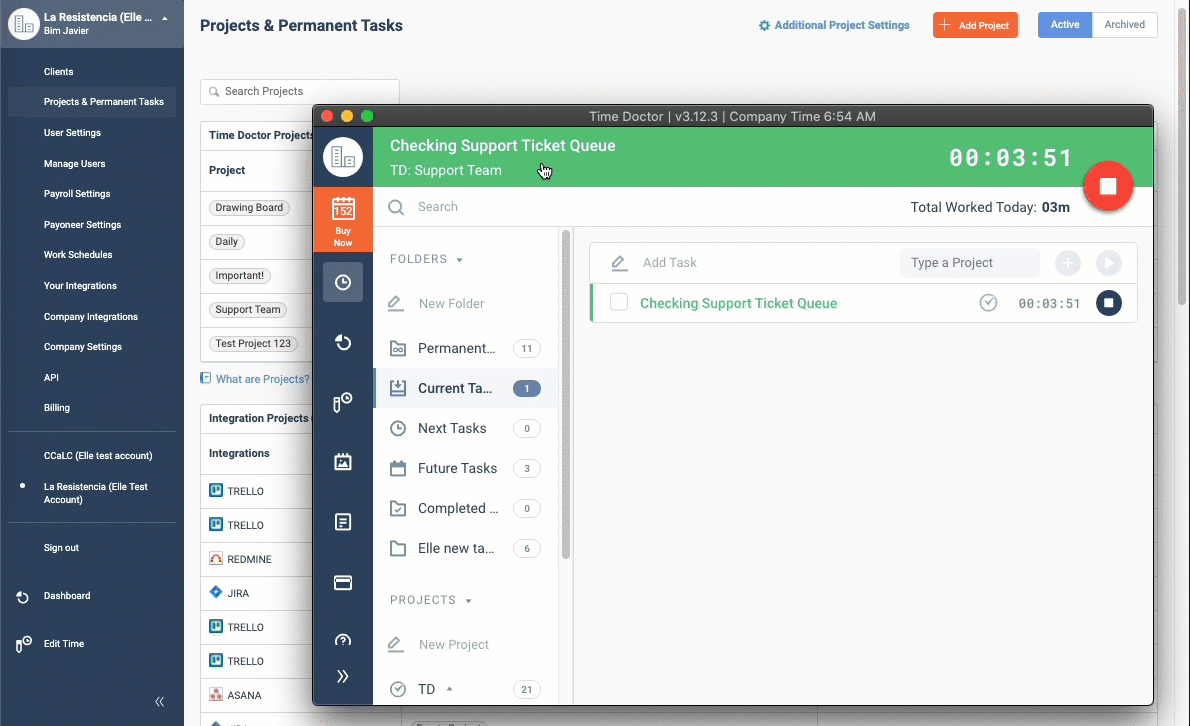Open Edit Time via the circular arrow icon
1190x726 pixels.
343,342
